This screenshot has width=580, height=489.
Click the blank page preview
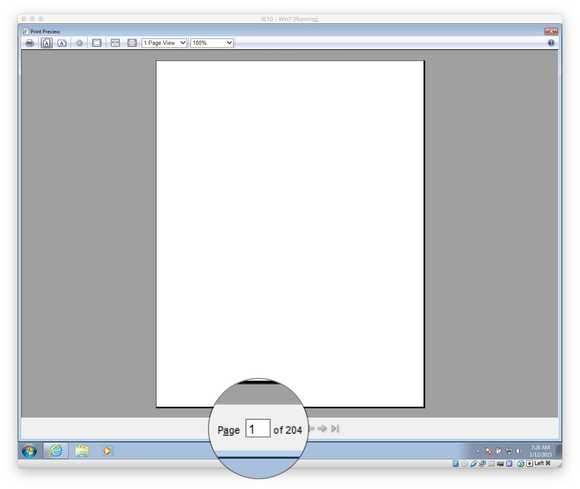click(x=290, y=234)
